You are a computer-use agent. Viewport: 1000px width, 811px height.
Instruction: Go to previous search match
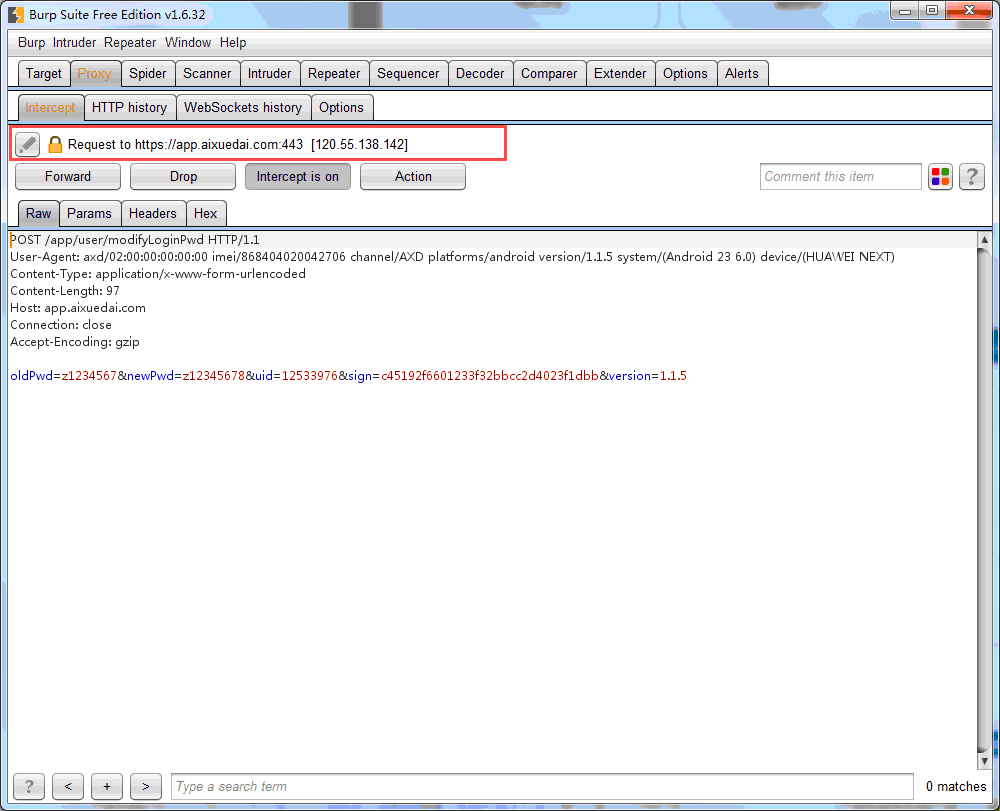click(x=68, y=786)
